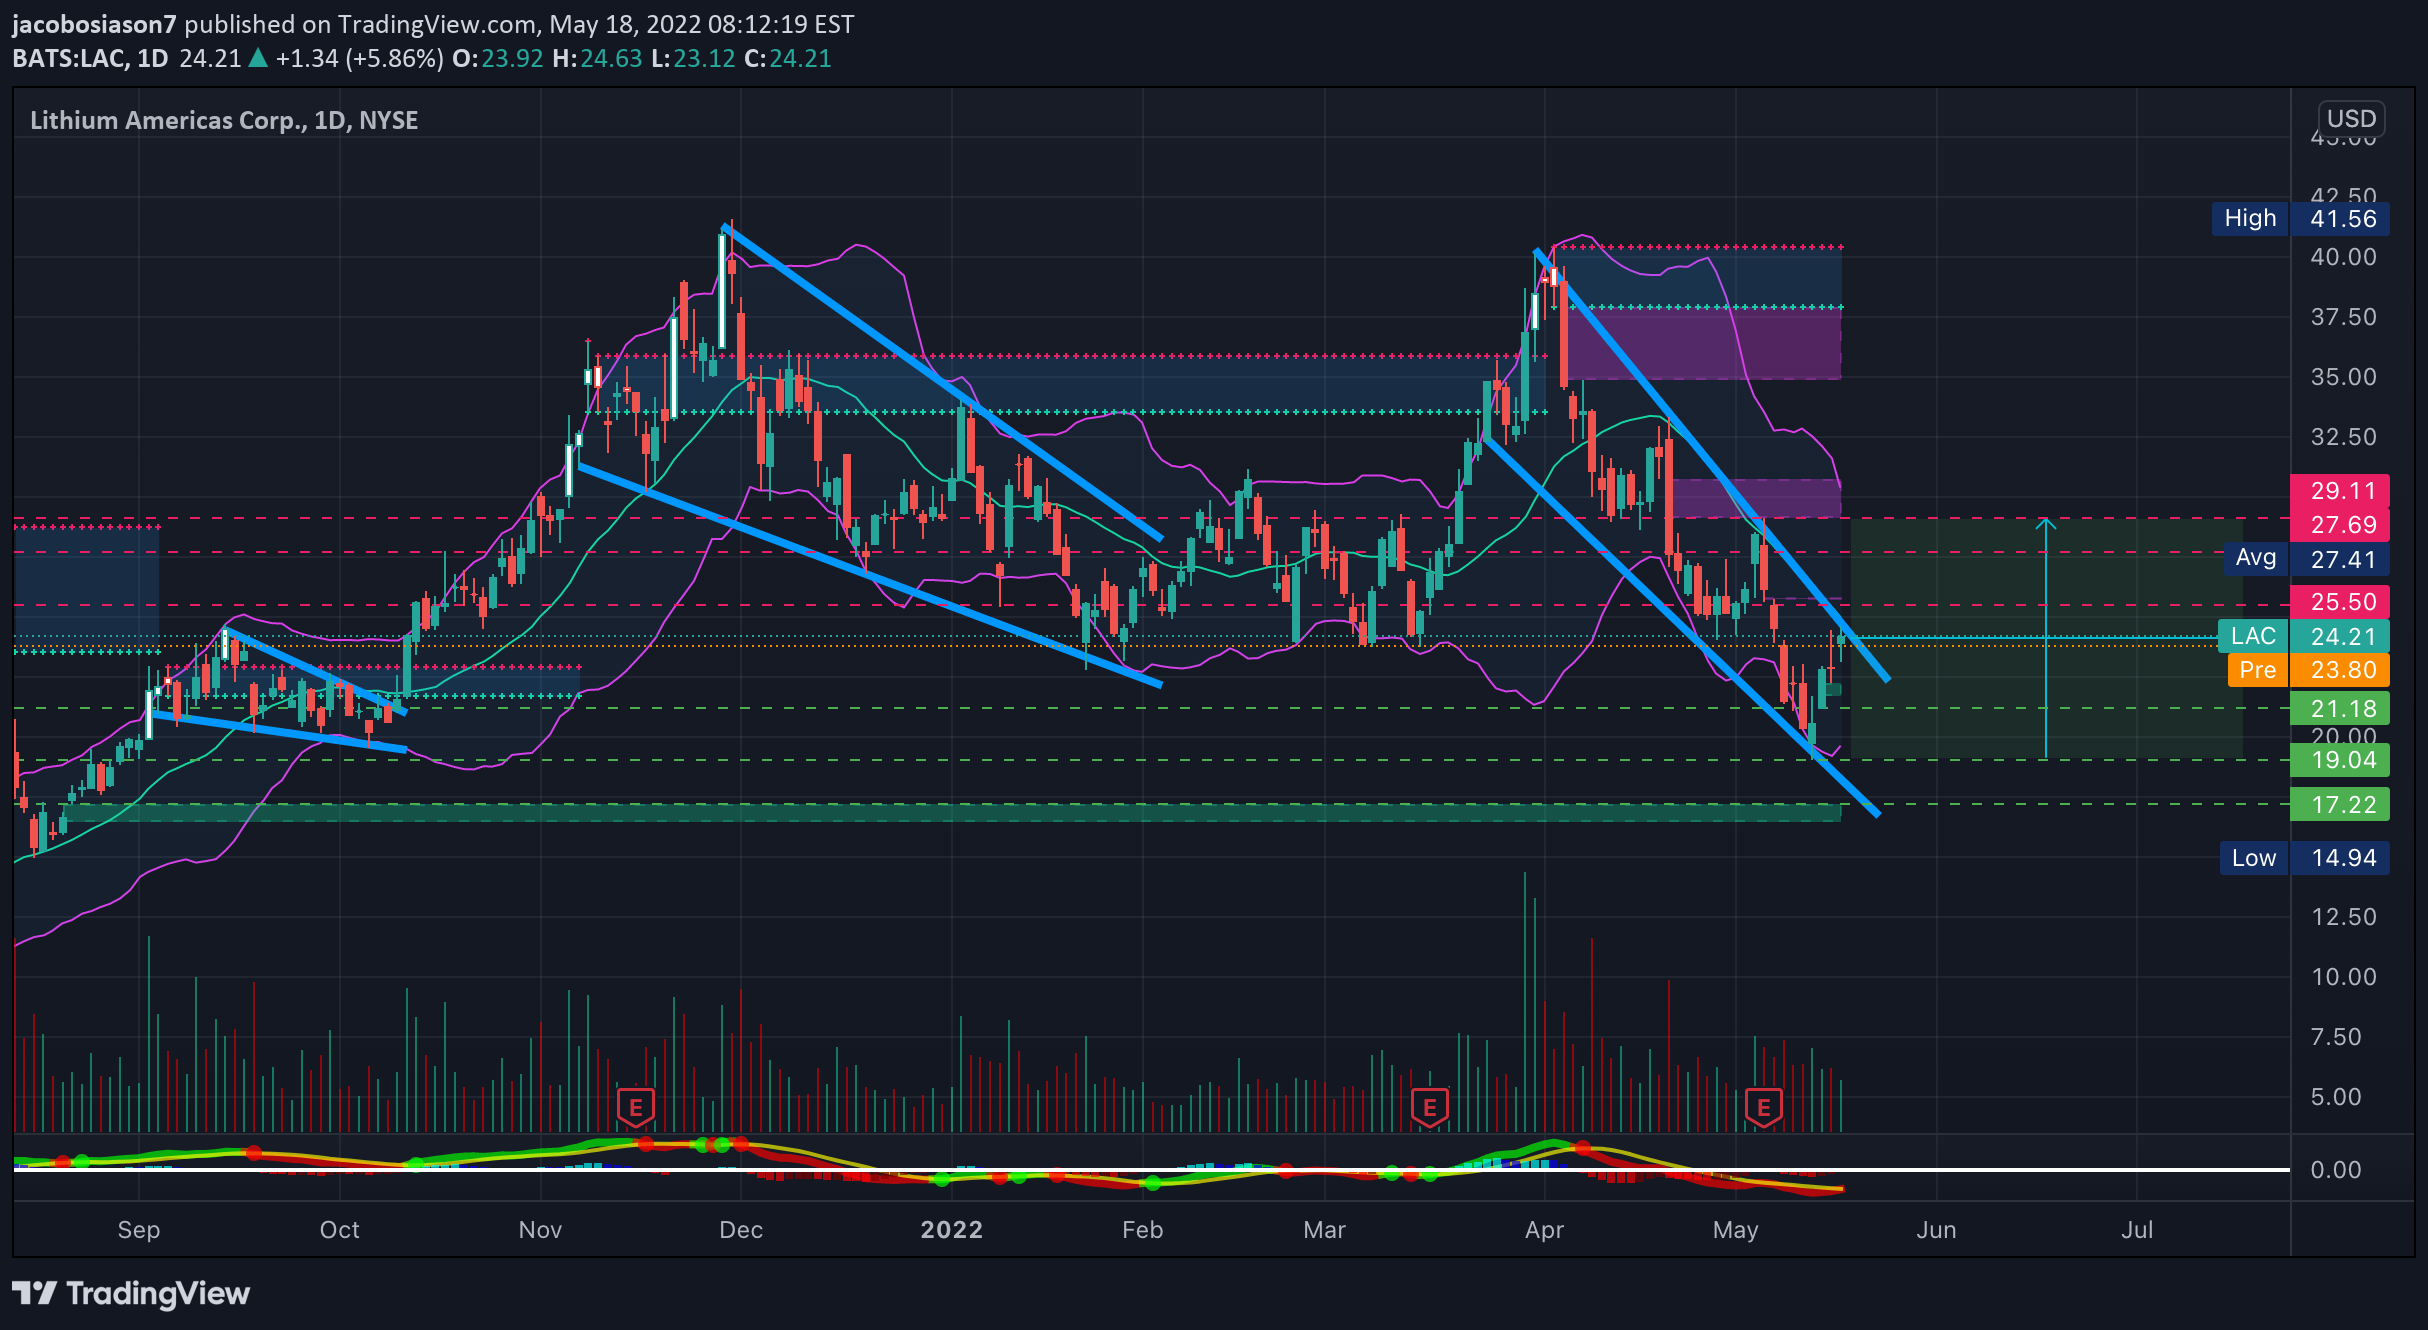Click the Pre 23.80 pre-market label
This screenshot has width=2428, height=1330.
coord(2308,670)
